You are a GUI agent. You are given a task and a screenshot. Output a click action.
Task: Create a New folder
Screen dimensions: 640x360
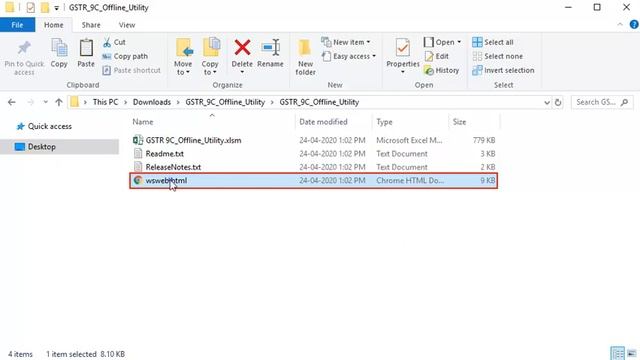click(x=305, y=57)
